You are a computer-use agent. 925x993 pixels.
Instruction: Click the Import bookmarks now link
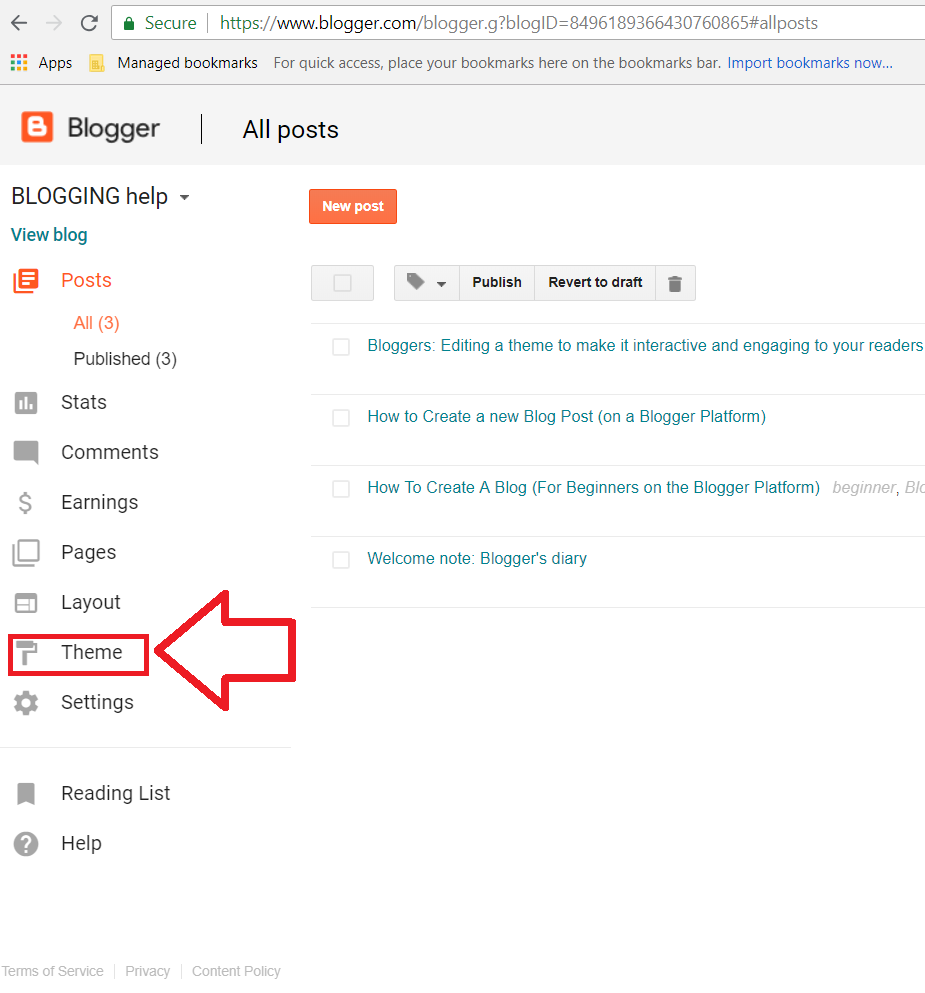pyautogui.click(x=810, y=63)
